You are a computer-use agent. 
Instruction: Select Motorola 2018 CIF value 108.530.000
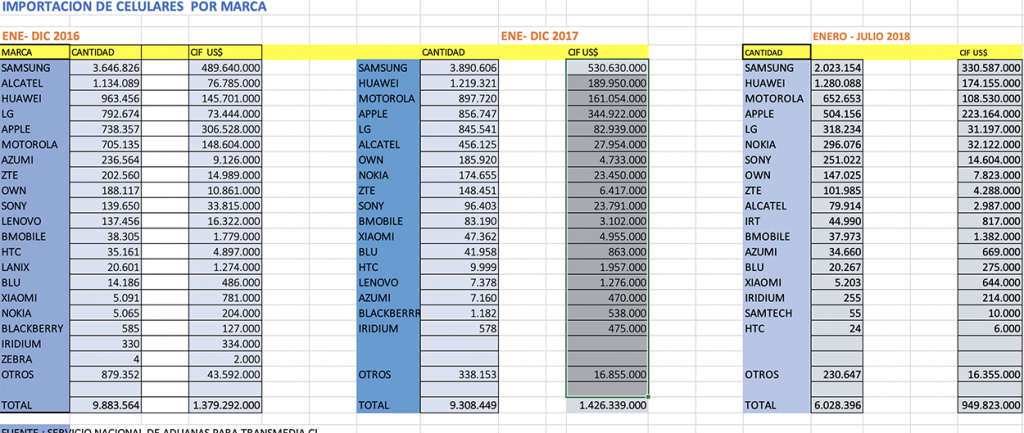990,99
